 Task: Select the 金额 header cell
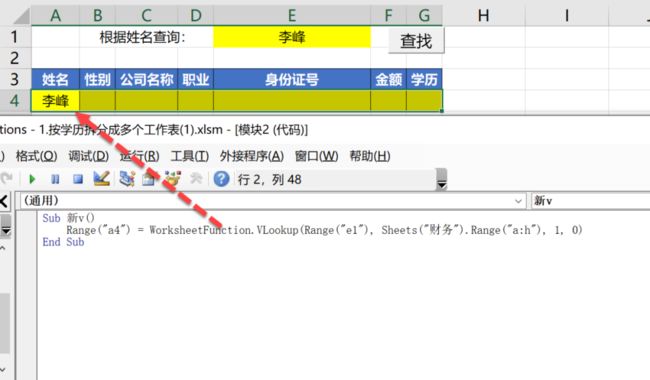pyautogui.click(x=388, y=79)
